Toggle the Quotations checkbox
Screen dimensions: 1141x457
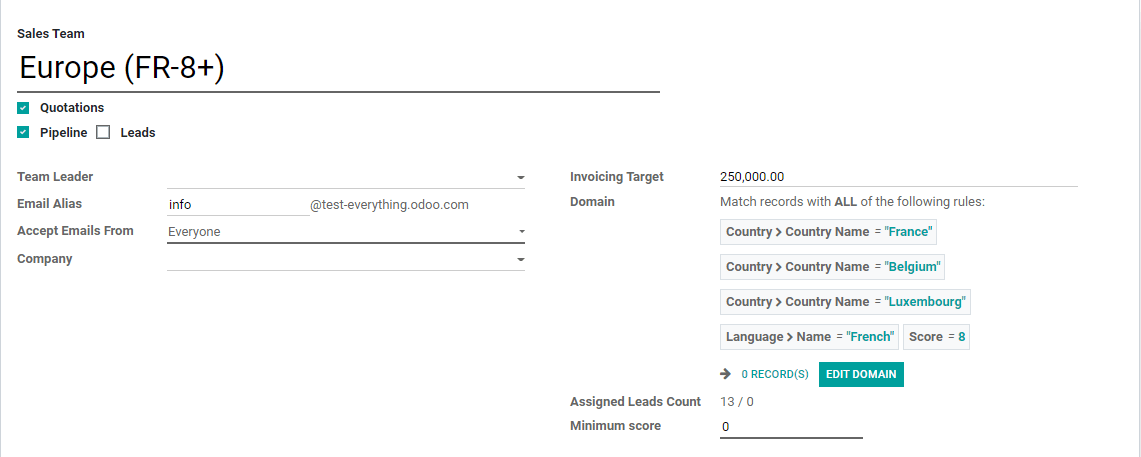(x=23, y=108)
